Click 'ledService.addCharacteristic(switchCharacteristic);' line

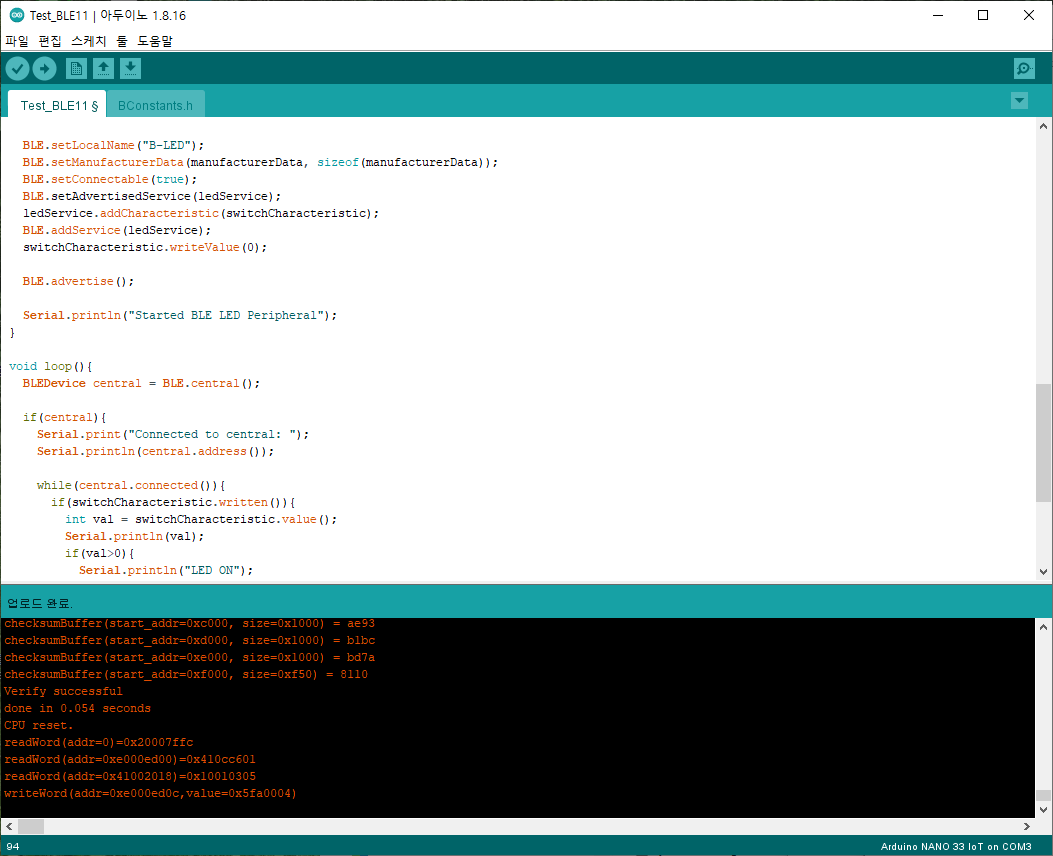point(201,213)
